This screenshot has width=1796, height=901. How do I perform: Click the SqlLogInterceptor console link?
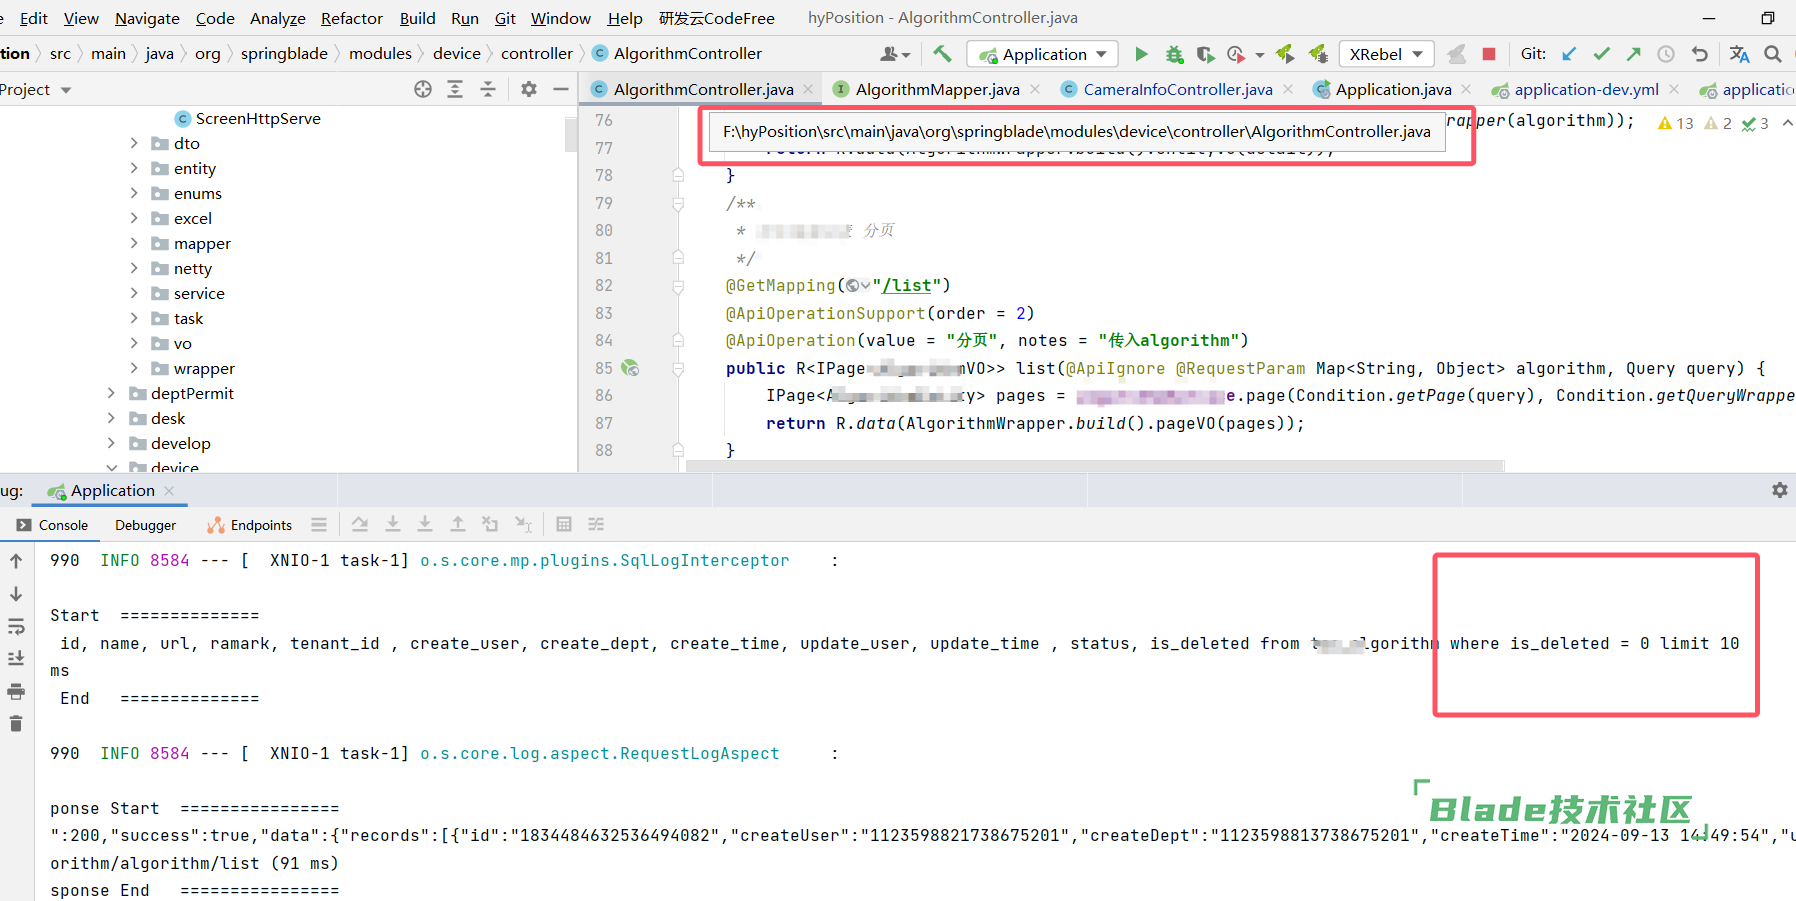click(605, 561)
